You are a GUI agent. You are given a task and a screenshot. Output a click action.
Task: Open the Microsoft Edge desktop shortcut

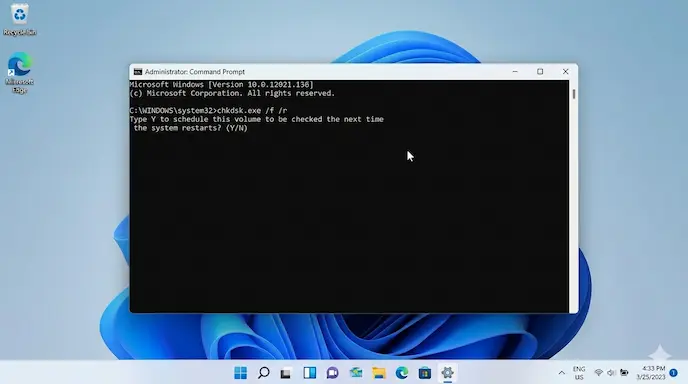coord(19,72)
